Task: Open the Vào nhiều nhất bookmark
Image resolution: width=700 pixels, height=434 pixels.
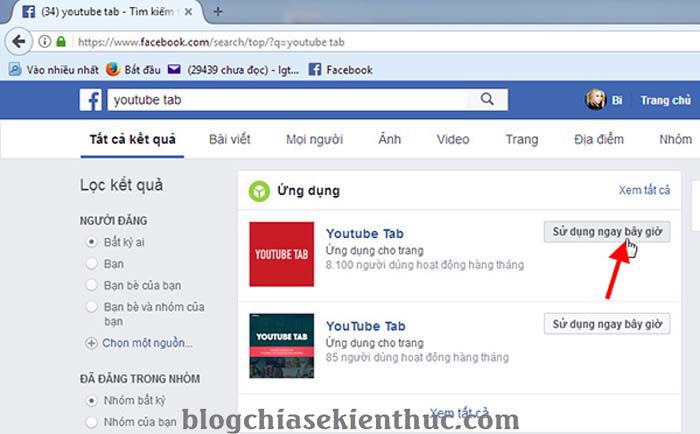Action: coord(54,69)
